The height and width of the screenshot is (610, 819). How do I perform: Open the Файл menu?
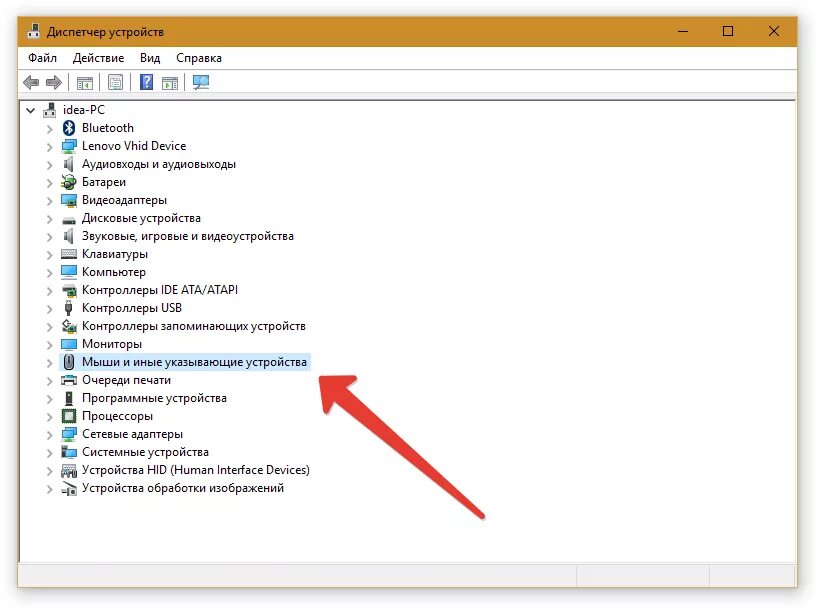click(x=42, y=58)
